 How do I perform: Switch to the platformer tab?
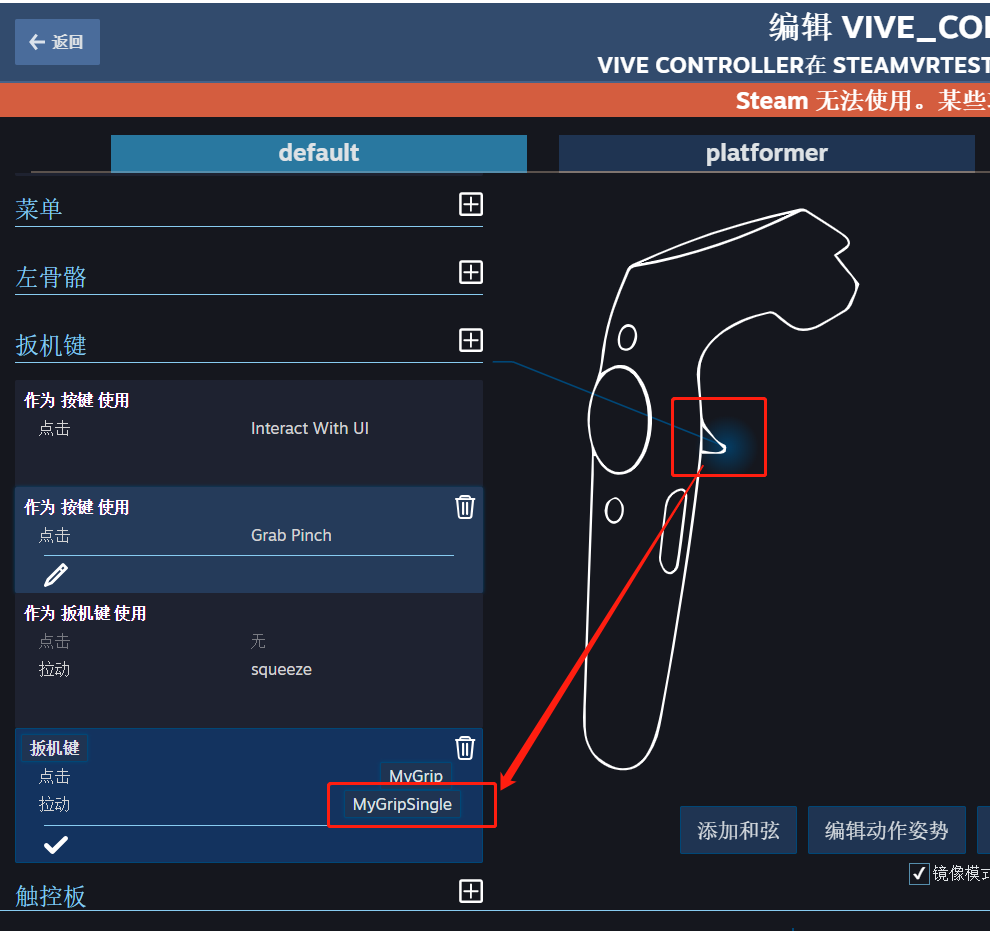click(766, 153)
